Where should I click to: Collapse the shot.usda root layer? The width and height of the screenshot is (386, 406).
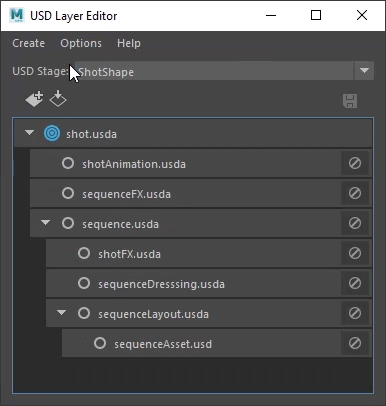point(30,133)
